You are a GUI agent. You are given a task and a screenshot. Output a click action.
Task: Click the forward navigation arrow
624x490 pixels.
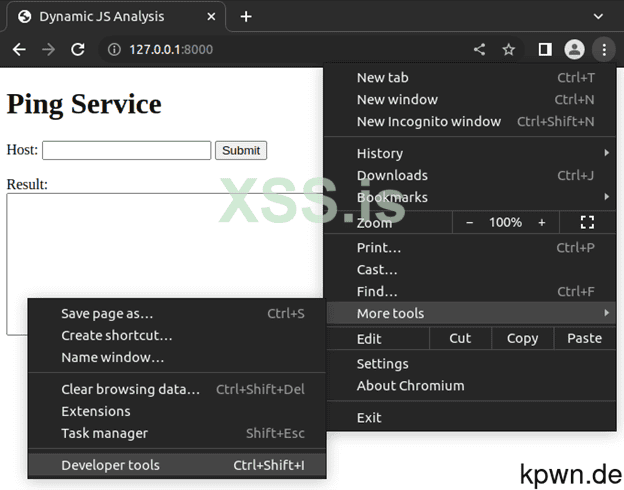click(49, 50)
